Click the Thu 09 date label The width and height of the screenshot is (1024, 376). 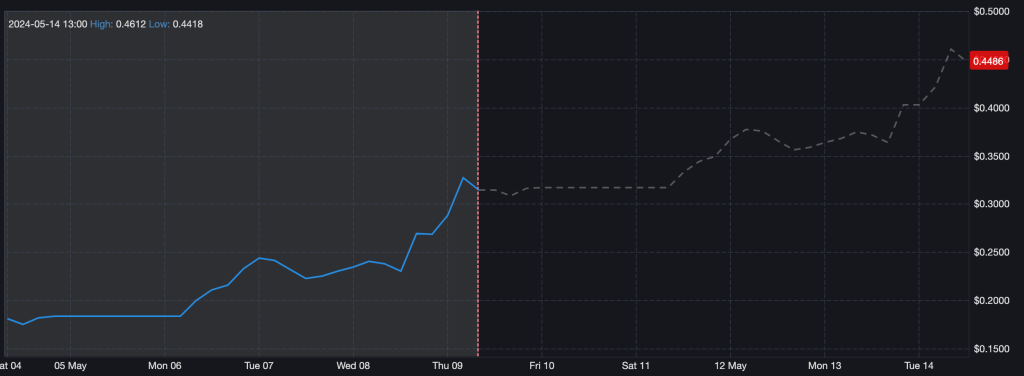pos(448,366)
